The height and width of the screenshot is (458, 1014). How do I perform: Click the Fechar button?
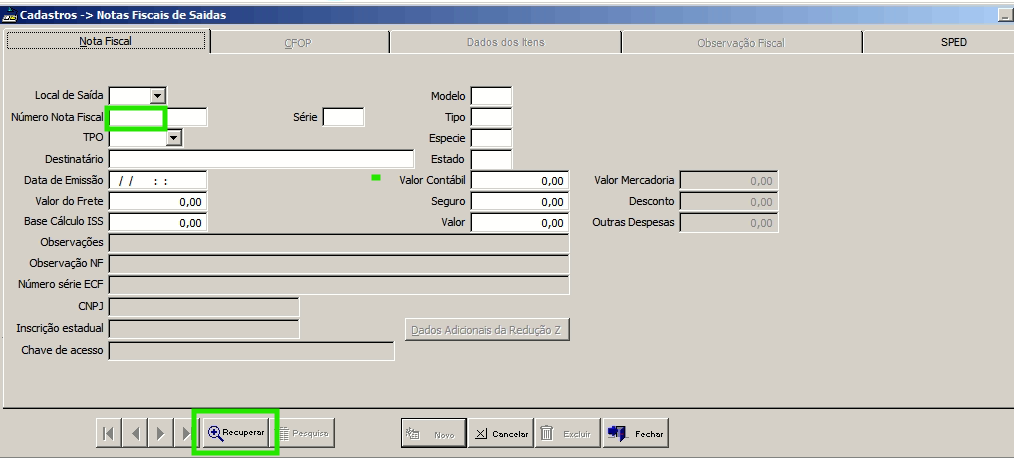(x=636, y=433)
